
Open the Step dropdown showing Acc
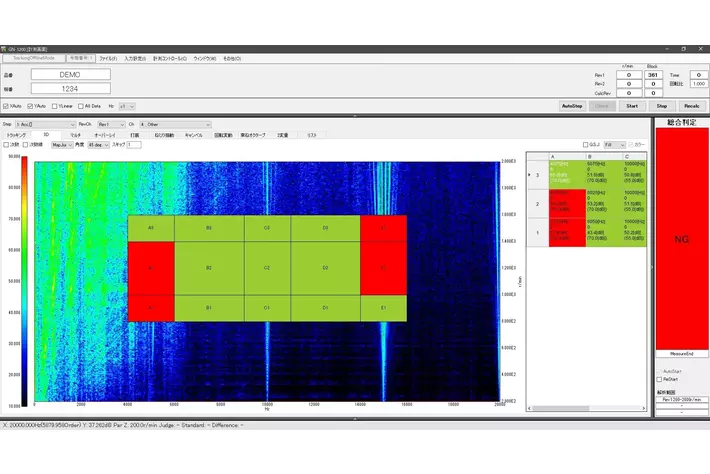point(45,124)
